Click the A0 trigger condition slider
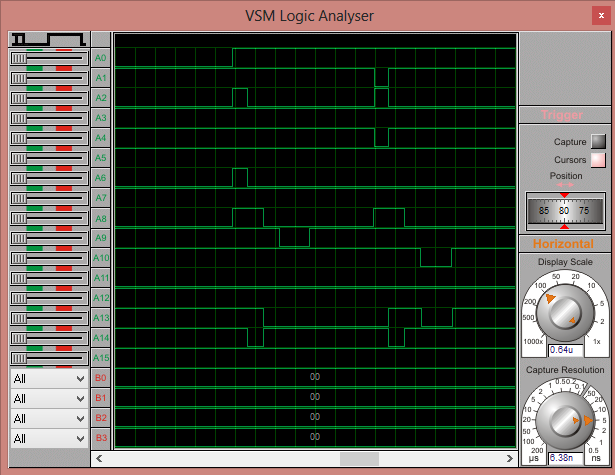This screenshot has height=475, width=615. tap(49, 58)
